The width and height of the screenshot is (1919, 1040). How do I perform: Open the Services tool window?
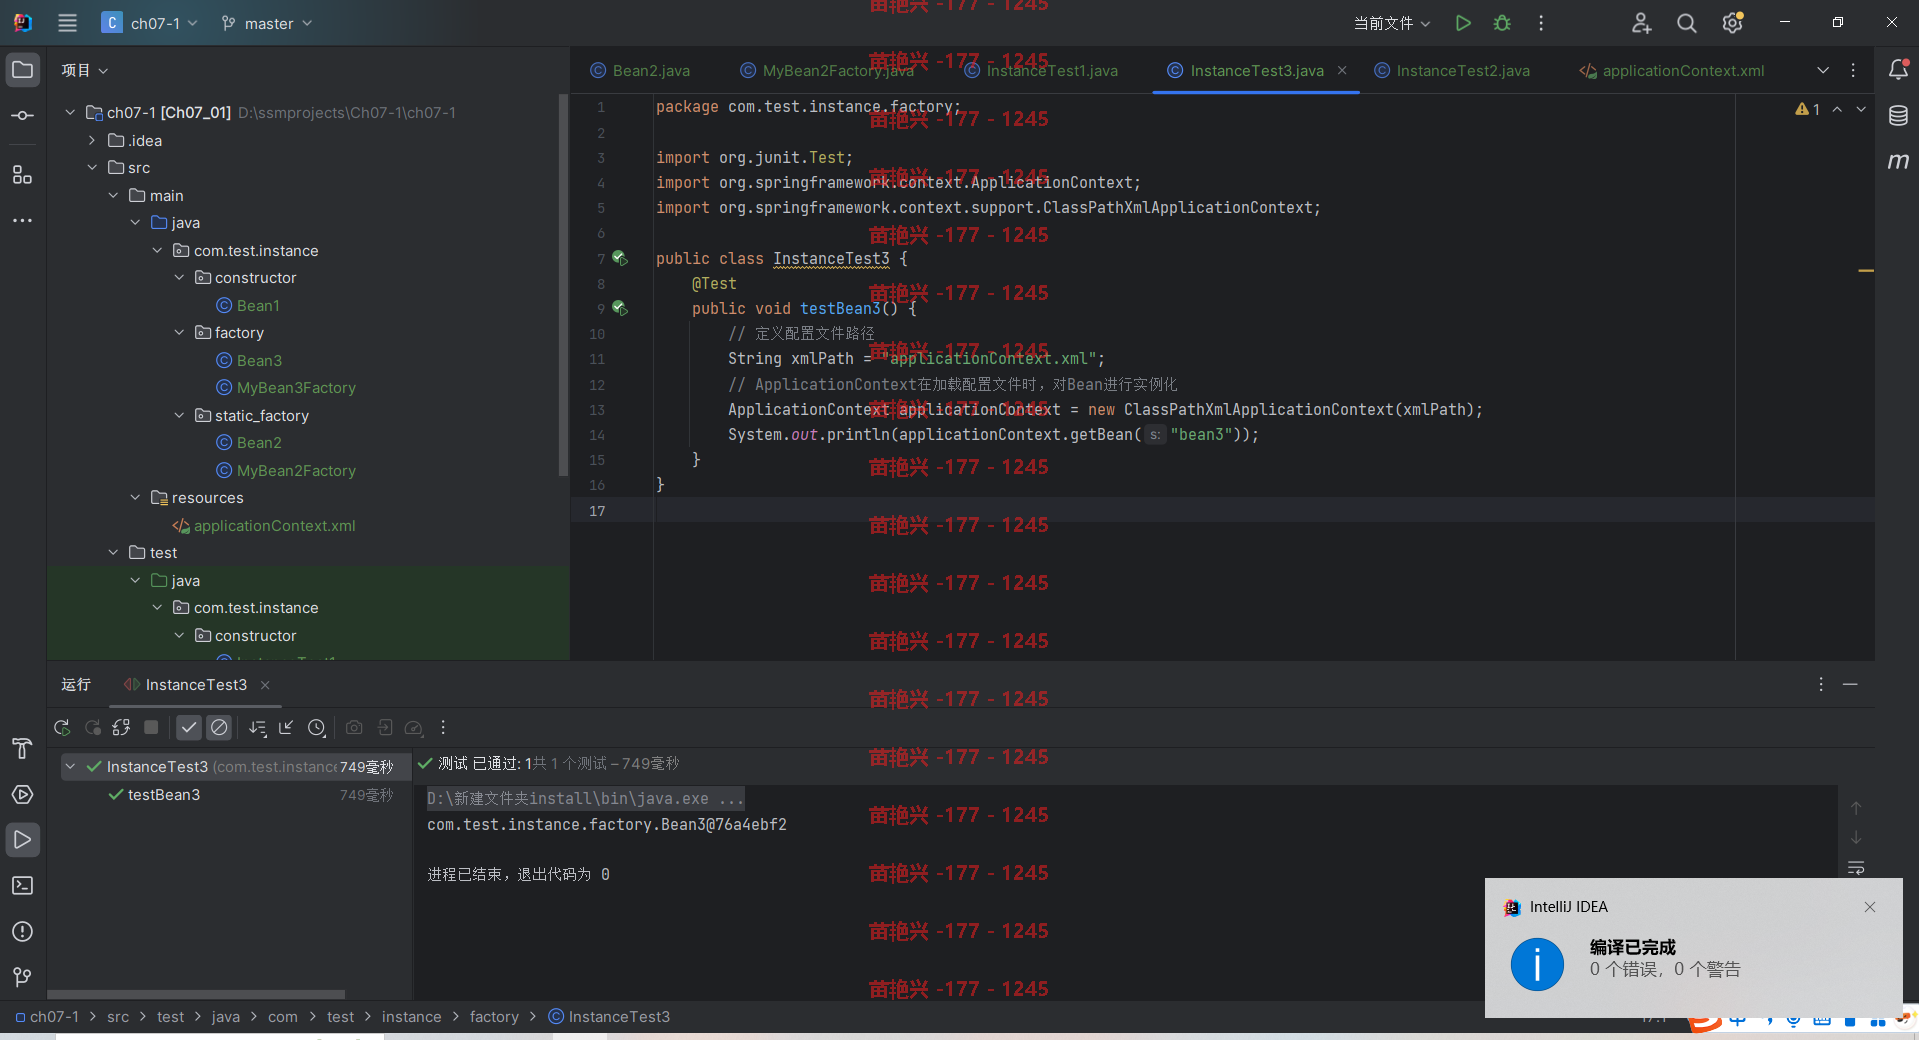(x=22, y=795)
